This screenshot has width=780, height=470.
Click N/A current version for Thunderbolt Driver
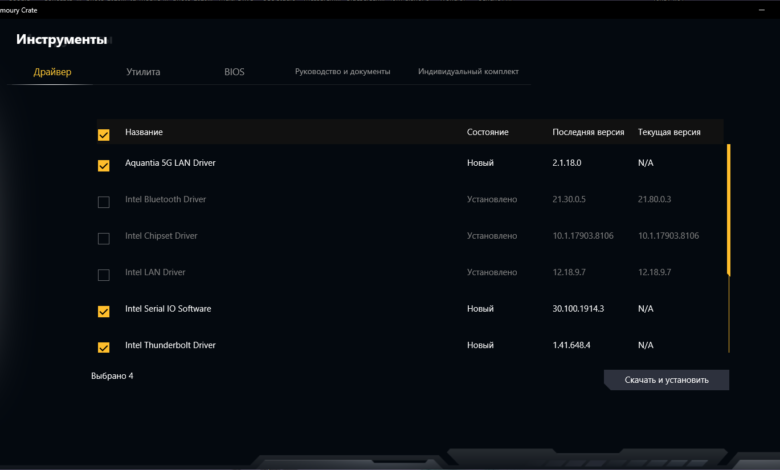pos(646,345)
